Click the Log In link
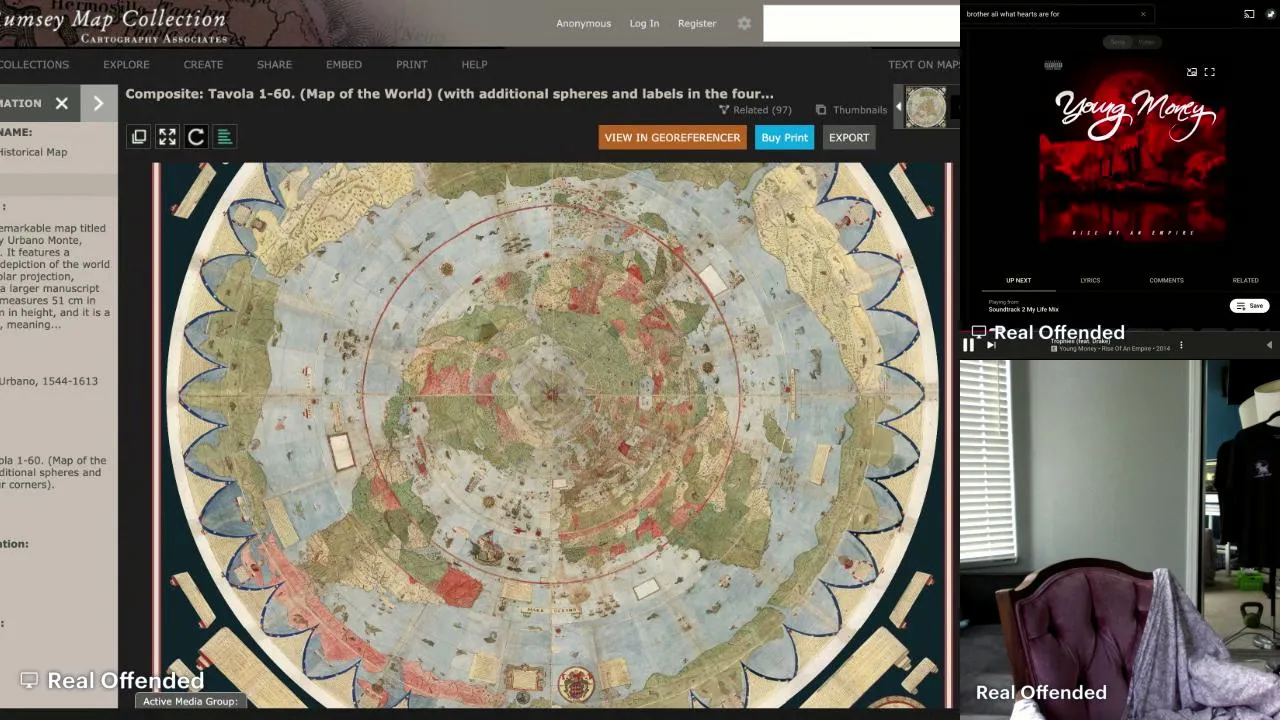The height and width of the screenshot is (720, 1280). point(644,23)
